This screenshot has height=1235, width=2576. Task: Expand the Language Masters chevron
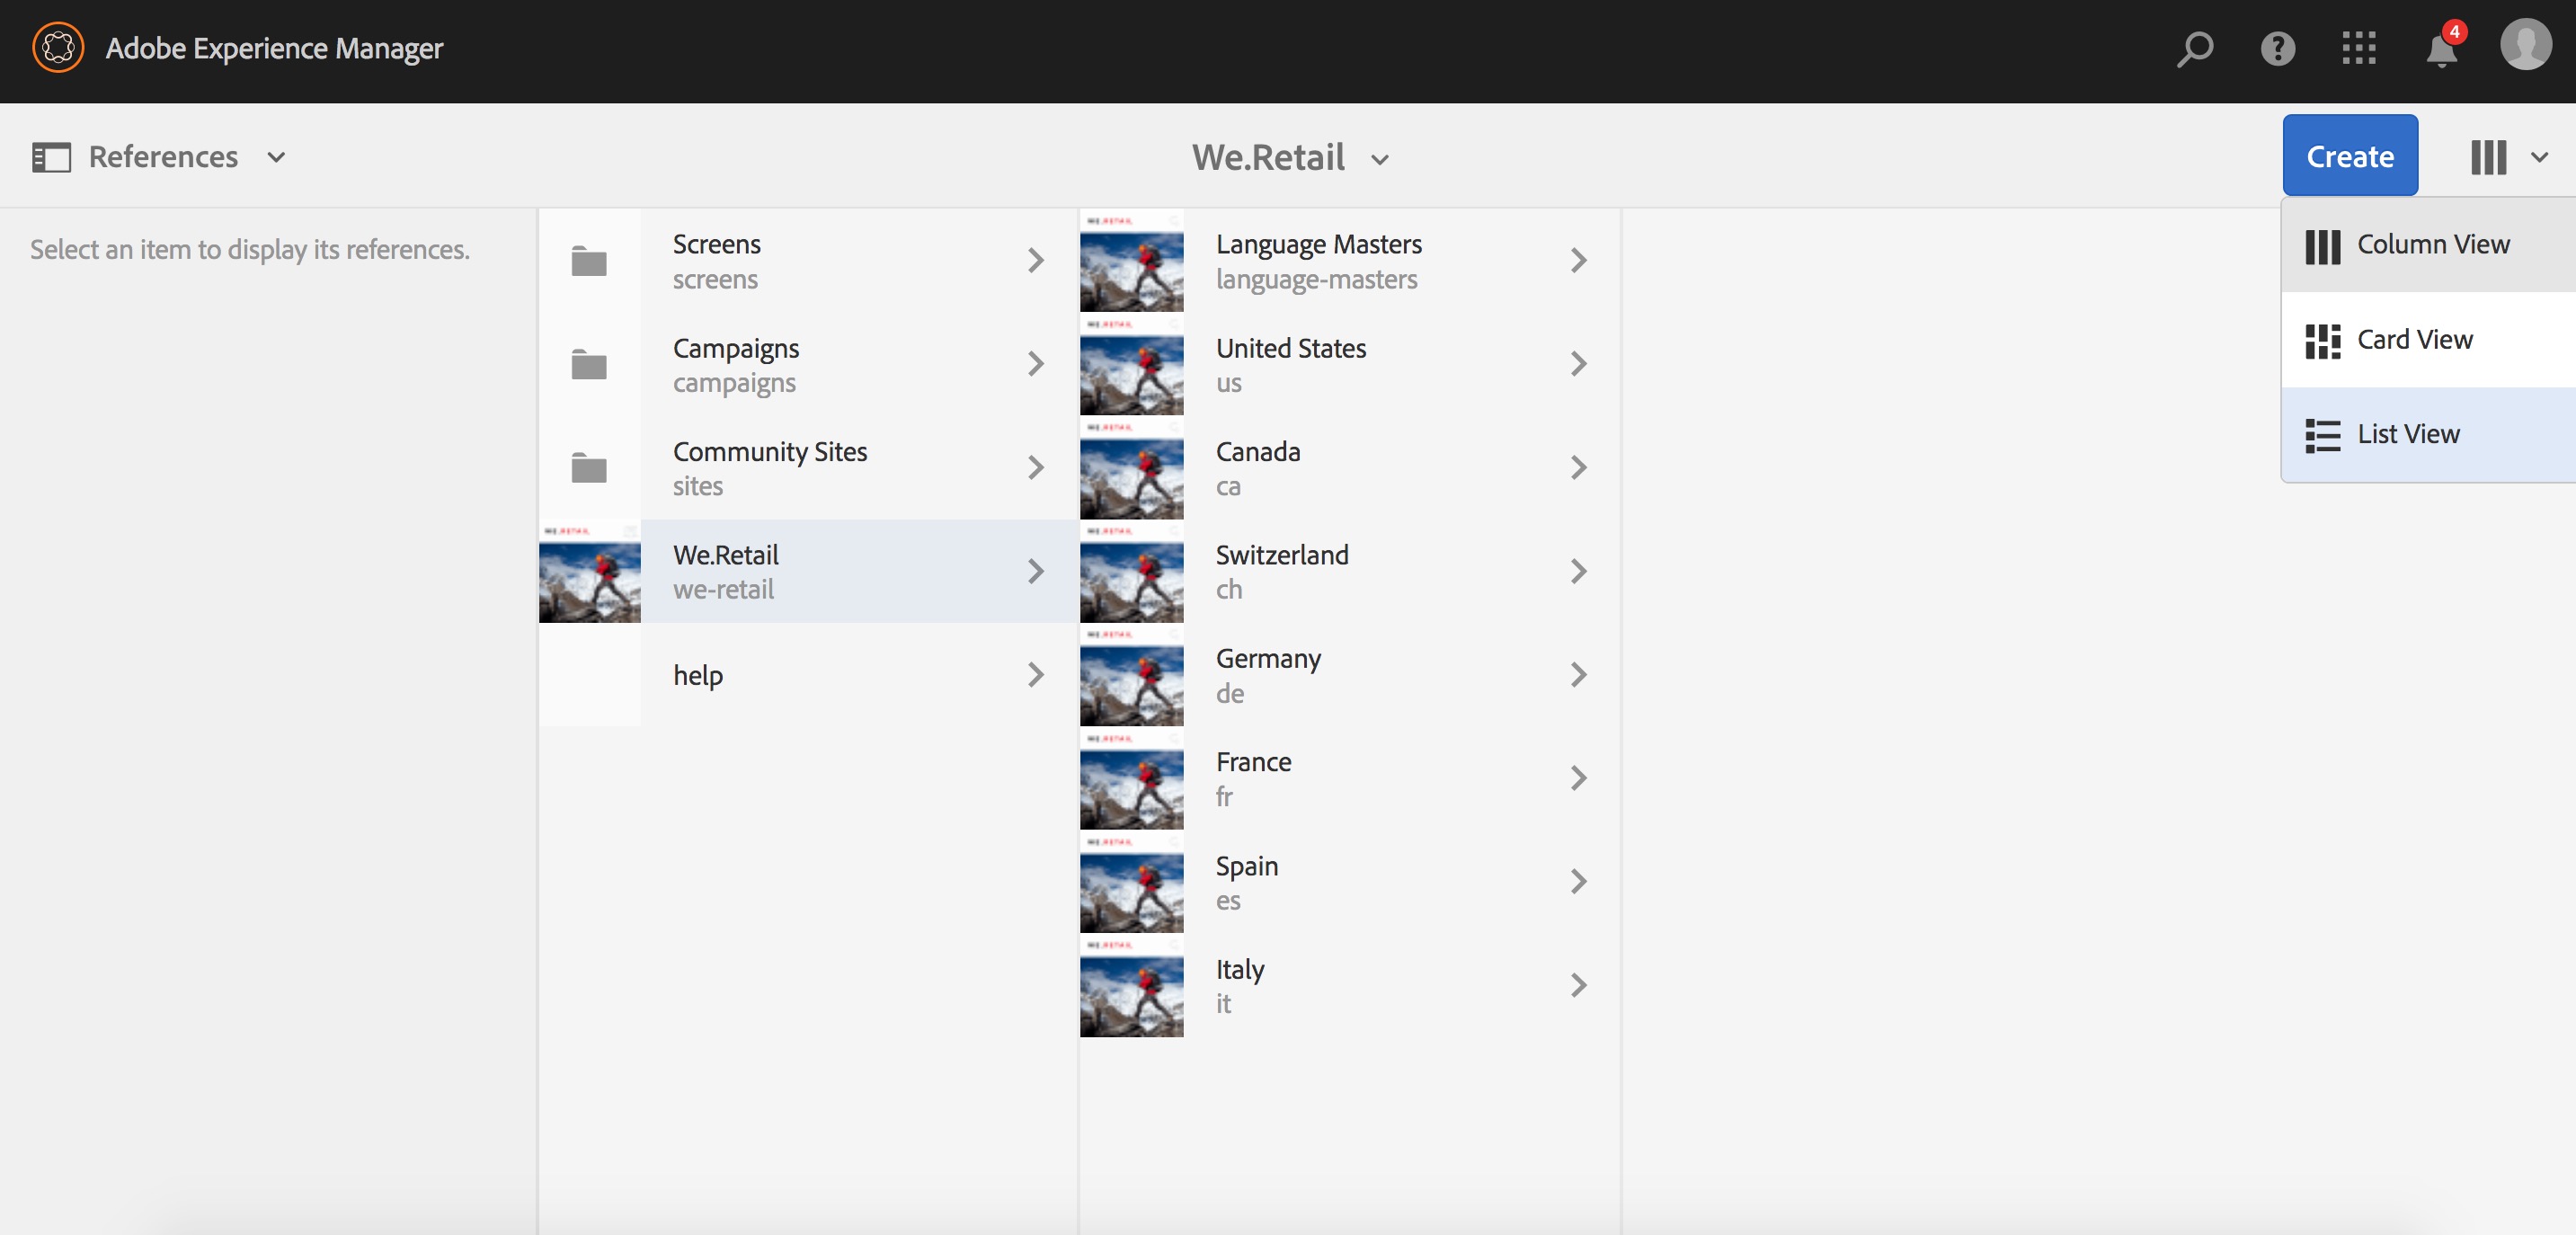point(1578,261)
